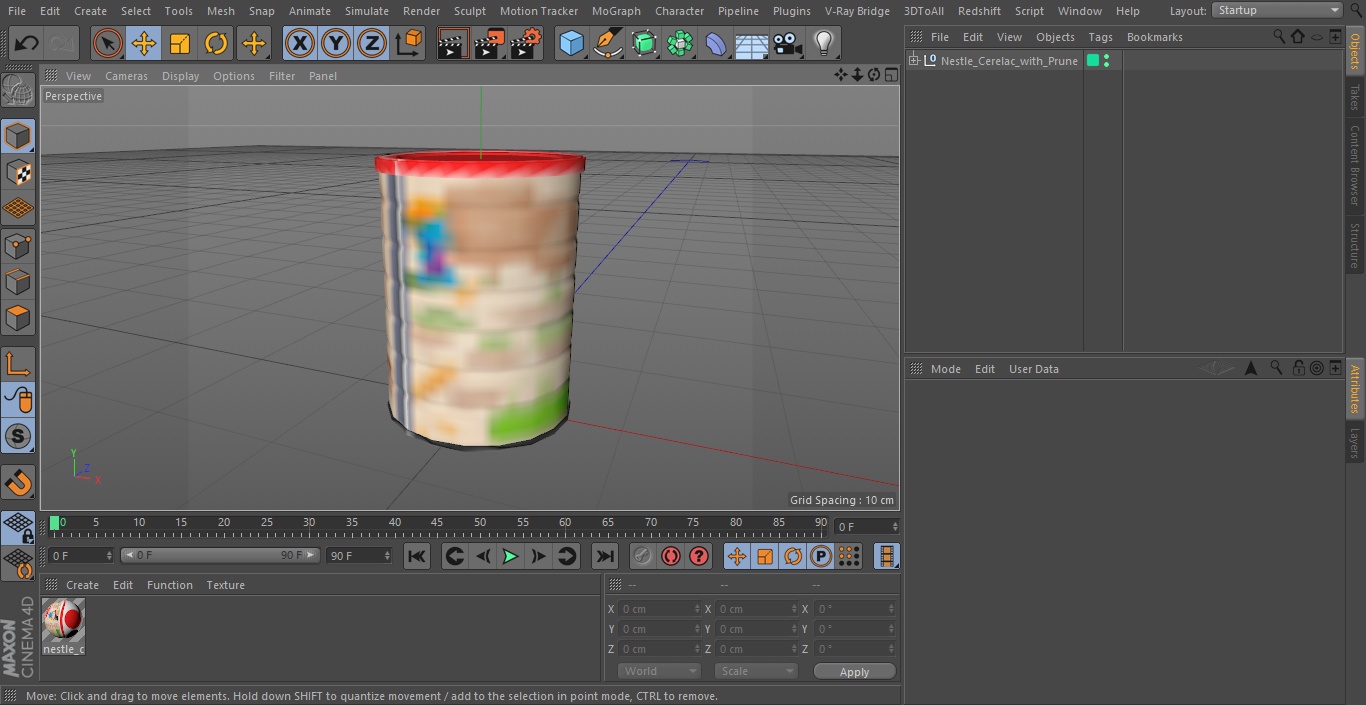Expand the Nestle_Cerelac_with_Prune object tree
Image resolution: width=1366 pixels, height=705 pixels.
tap(913, 61)
